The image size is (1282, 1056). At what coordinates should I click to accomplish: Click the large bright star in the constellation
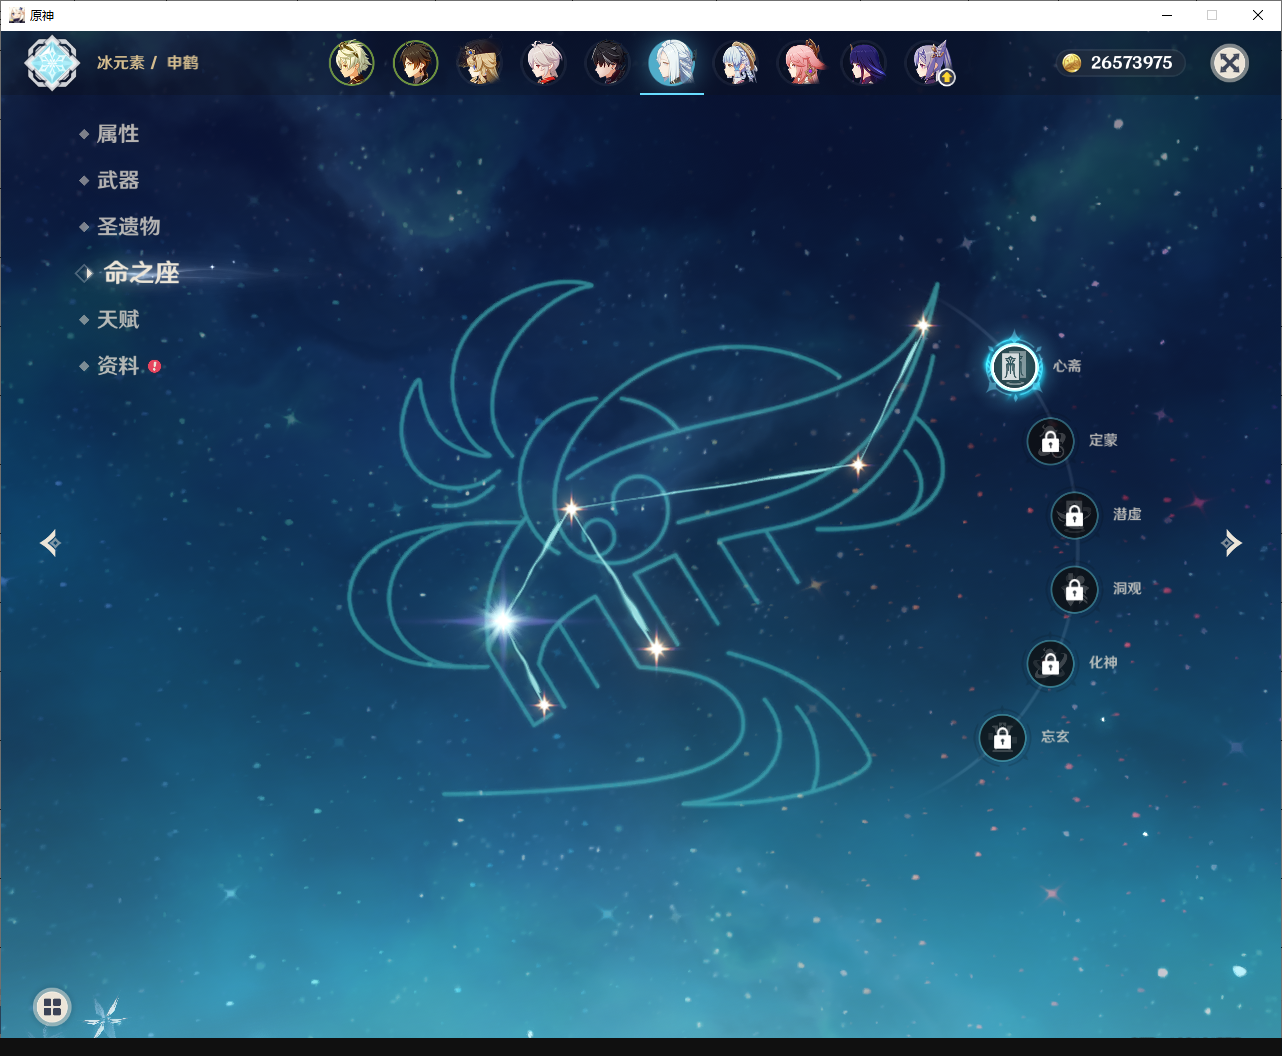[x=503, y=621]
